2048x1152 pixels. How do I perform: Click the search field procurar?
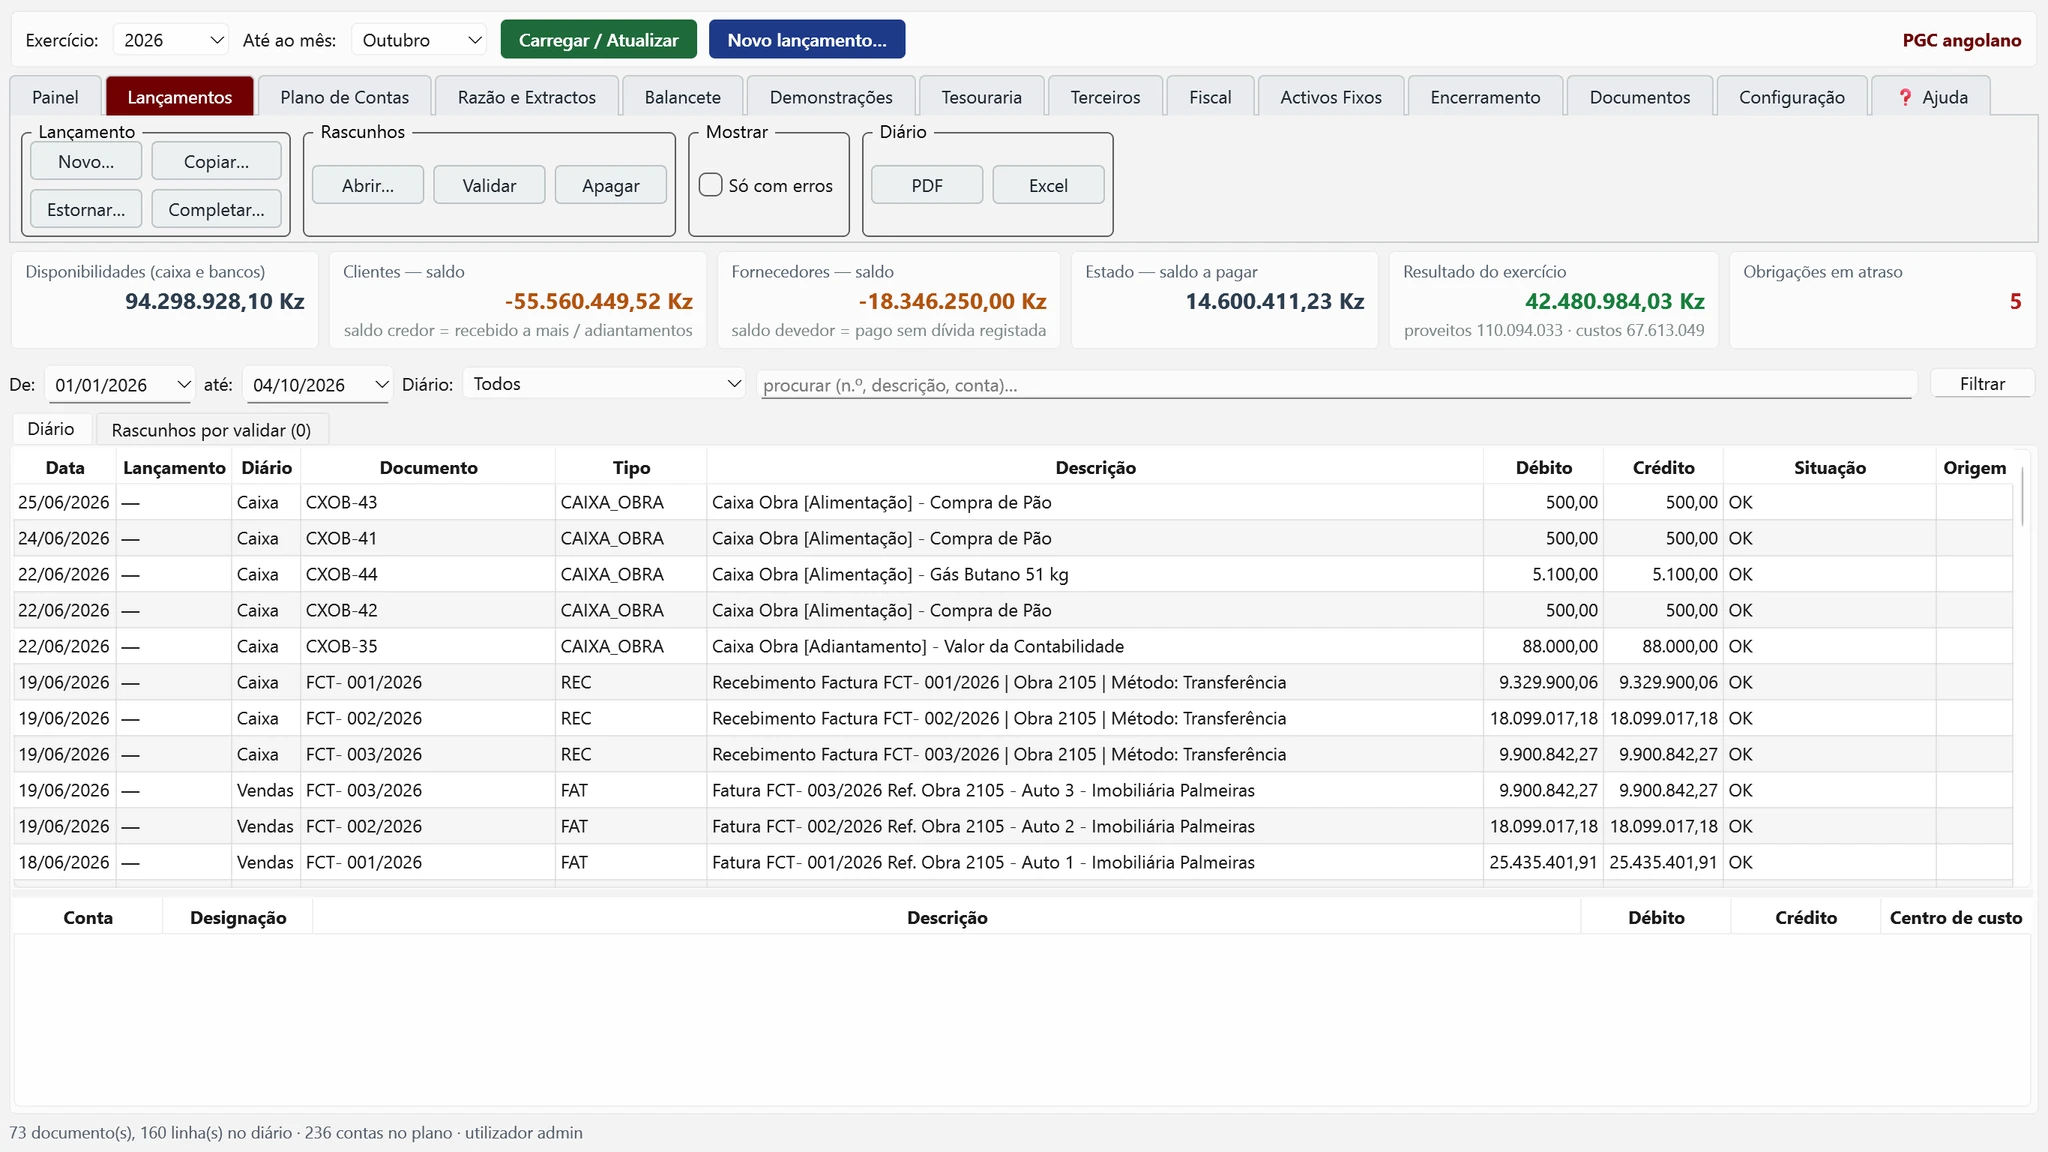pos(1336,385)
